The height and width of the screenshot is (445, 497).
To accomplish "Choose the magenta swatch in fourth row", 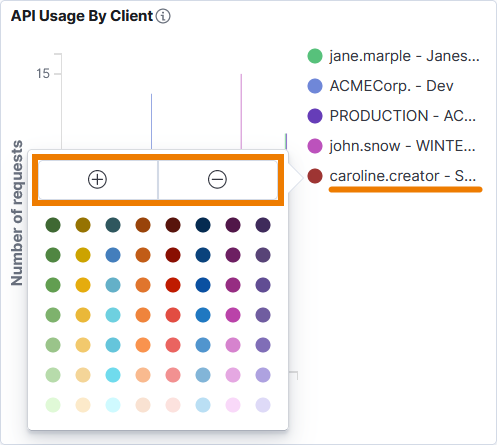I will (x=233, y=315).
